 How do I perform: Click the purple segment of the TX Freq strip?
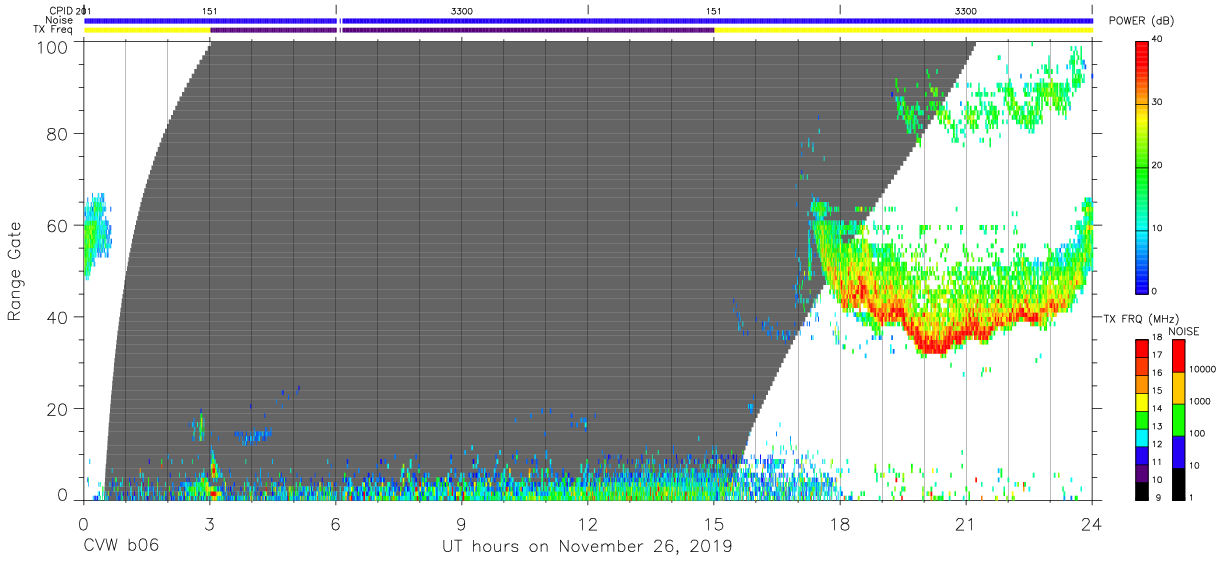(462, 30)
